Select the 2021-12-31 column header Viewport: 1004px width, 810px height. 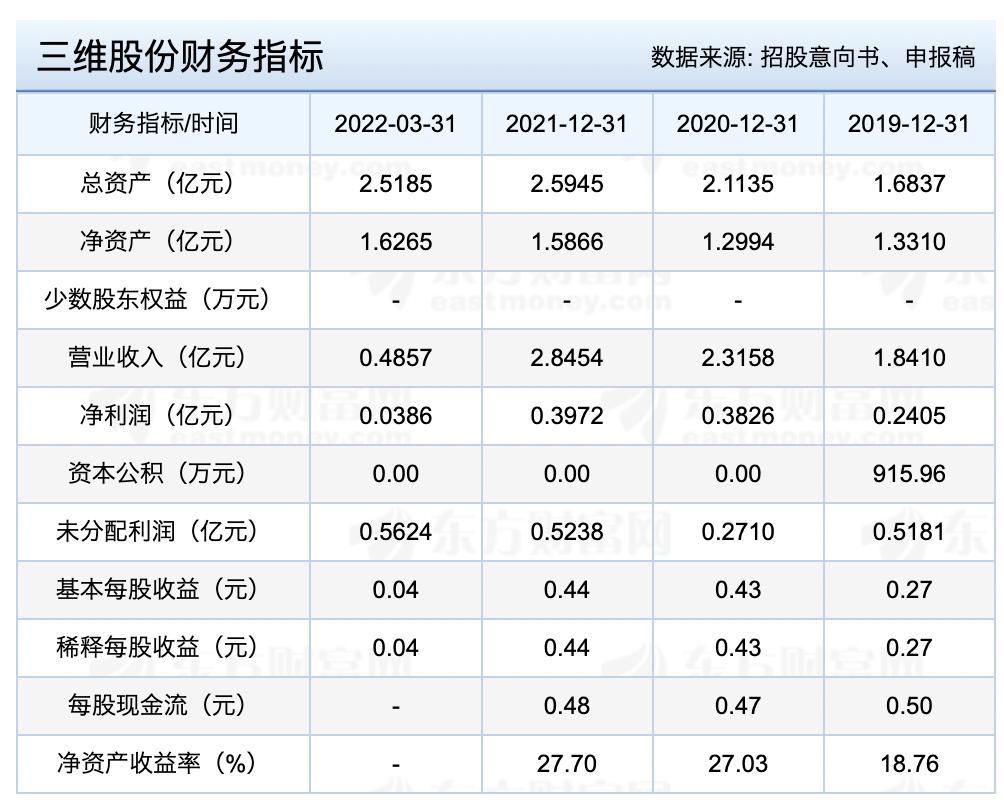click(565, 124)
